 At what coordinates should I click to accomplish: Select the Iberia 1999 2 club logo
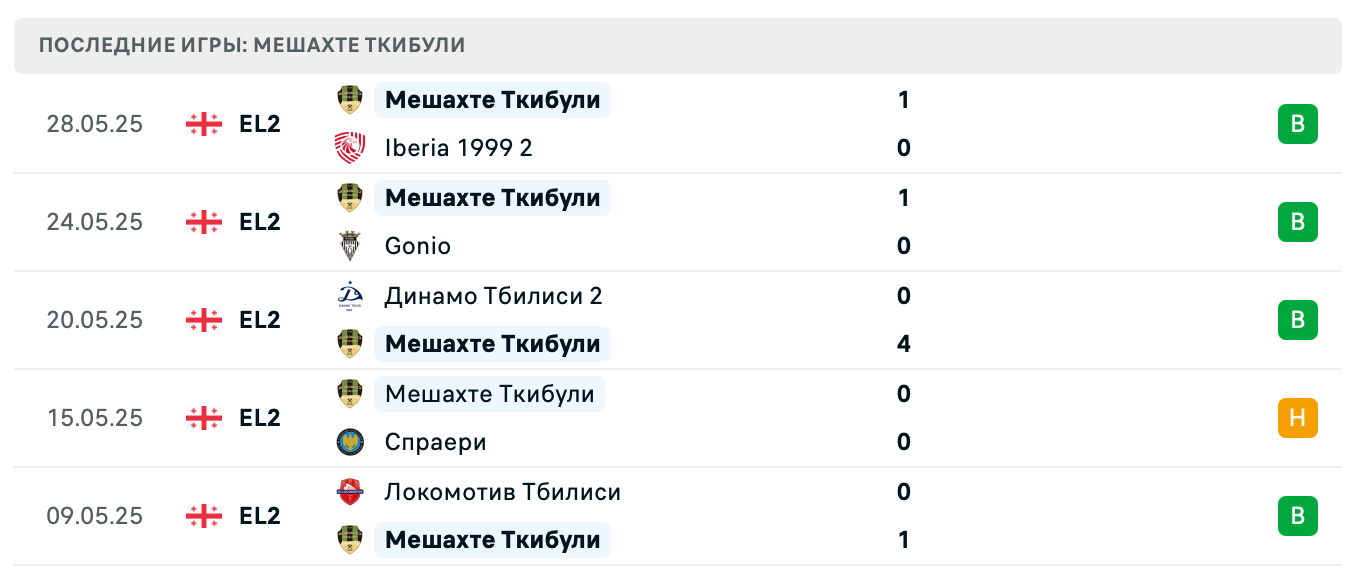(349, 147)
